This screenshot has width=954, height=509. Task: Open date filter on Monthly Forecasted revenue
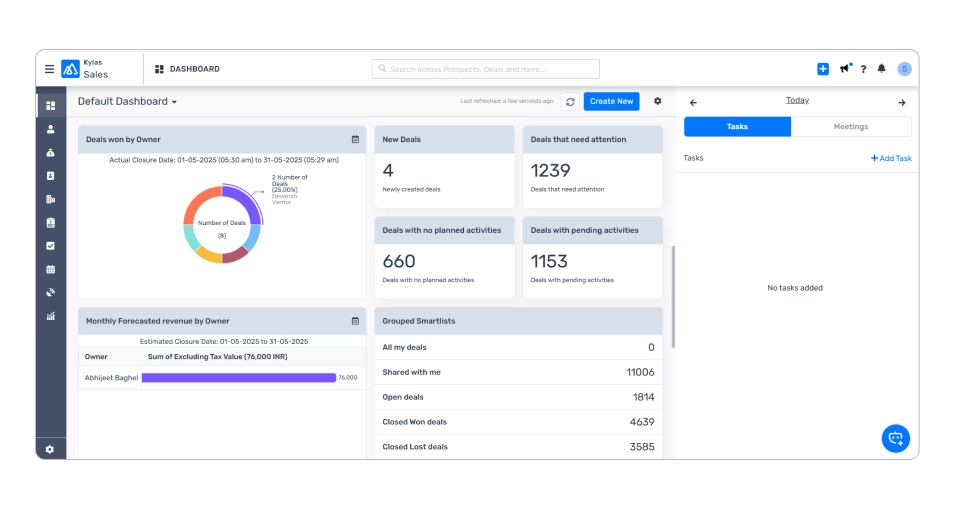tap(355, 321)
